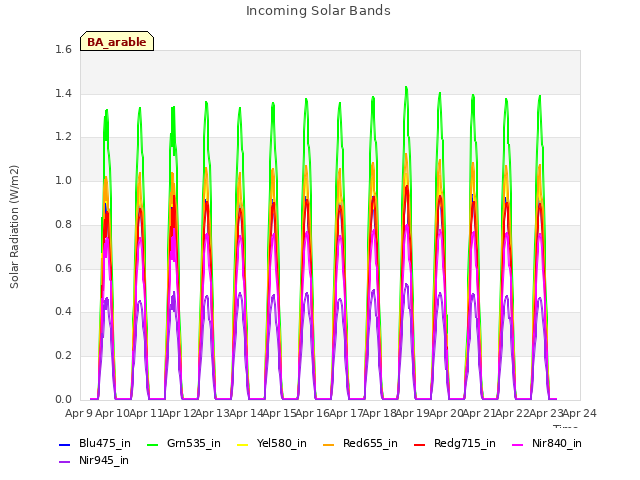Click the blue Blu475_in legend color marker
The height and width of the screenshot is (480, 640).
coord(64,444)
